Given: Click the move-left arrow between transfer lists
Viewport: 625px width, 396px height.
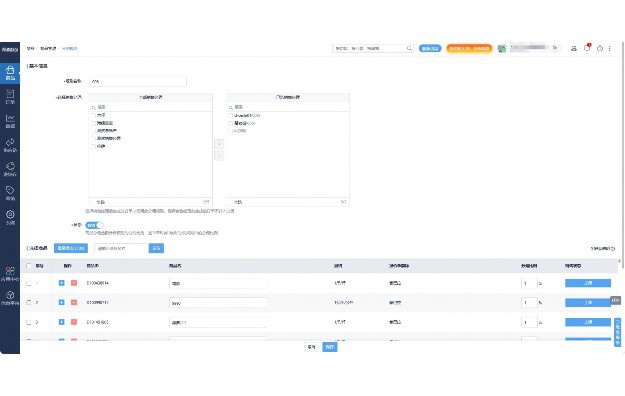Looking at the screenshot, I should 219,156.
